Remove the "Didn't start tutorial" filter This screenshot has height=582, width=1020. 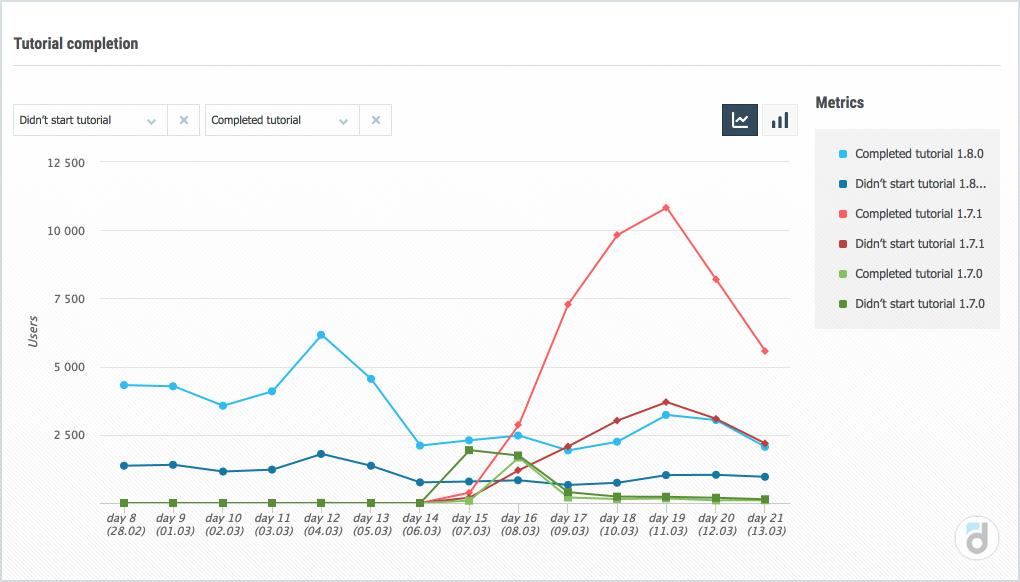[183, 120]
